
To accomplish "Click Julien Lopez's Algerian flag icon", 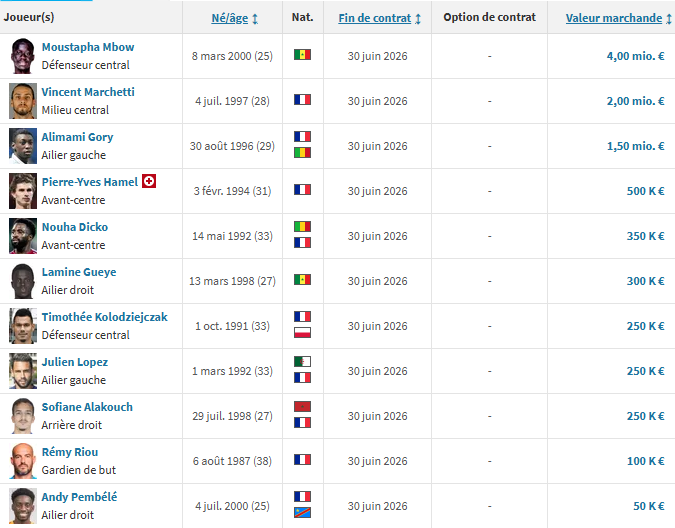I will pyautogui.click(x=303, y=362).
